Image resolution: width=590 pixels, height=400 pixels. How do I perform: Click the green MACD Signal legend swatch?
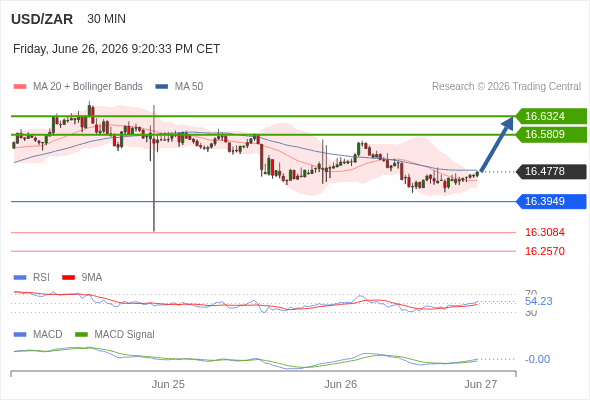point(81,335)
